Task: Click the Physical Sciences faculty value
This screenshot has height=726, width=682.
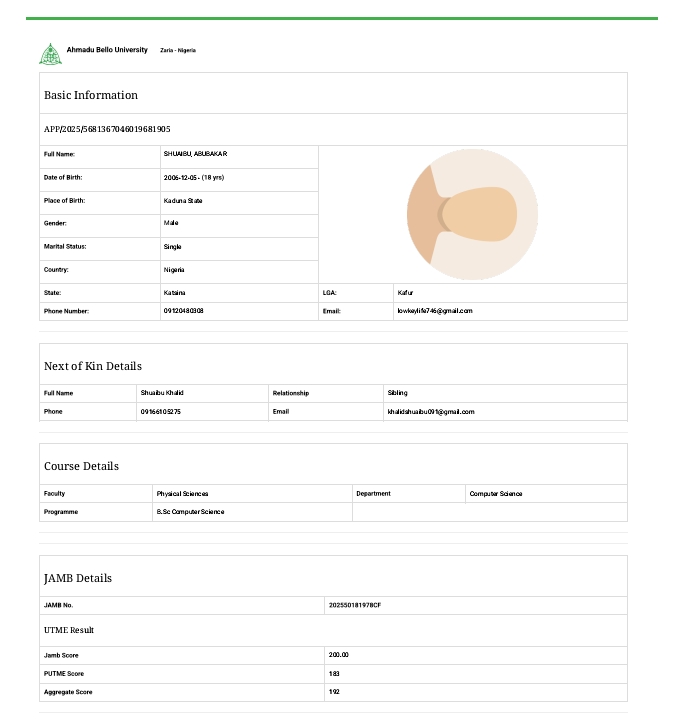Action: (x=182, y=494)
